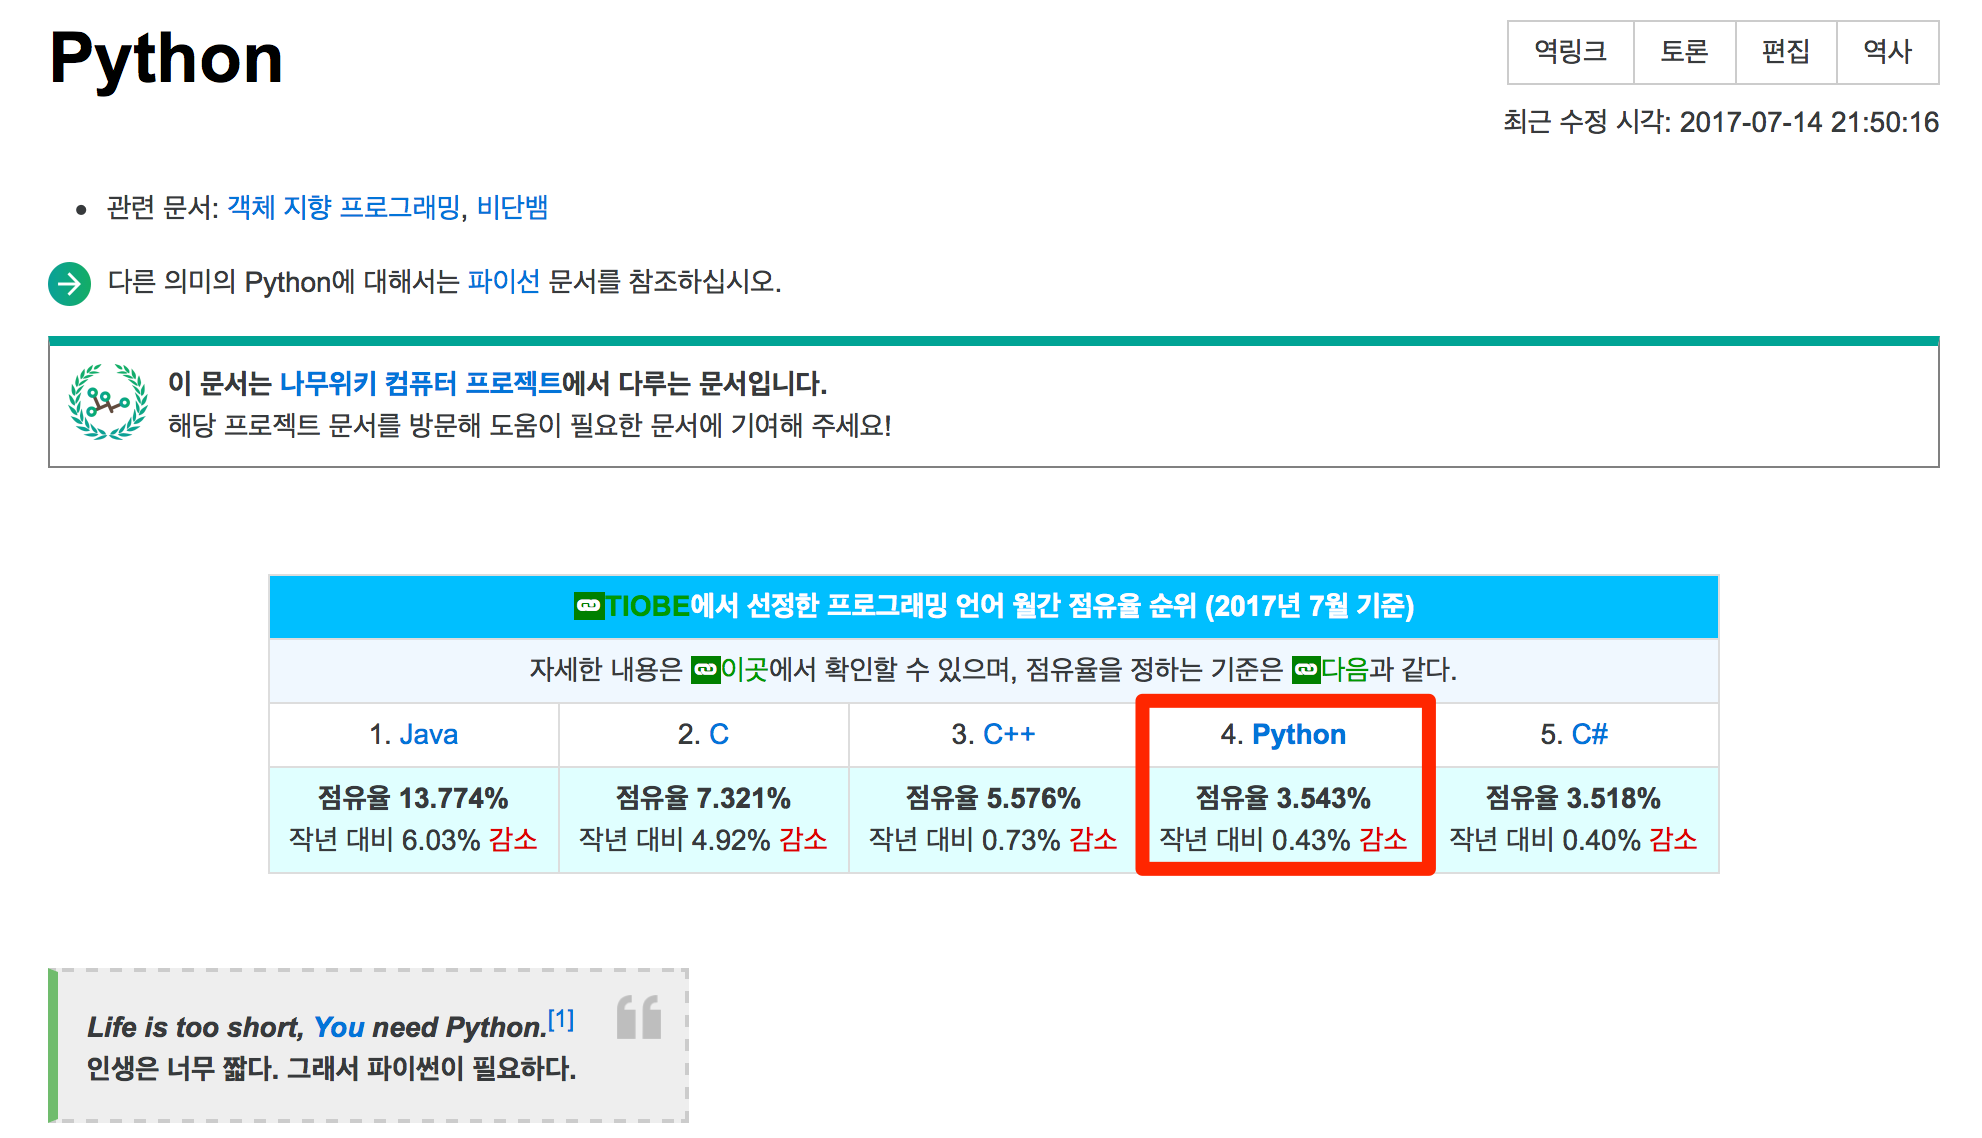Screen dimensions: 1982x1138
Task: Click the bold Python rank entry
Action: point(1299,734)
